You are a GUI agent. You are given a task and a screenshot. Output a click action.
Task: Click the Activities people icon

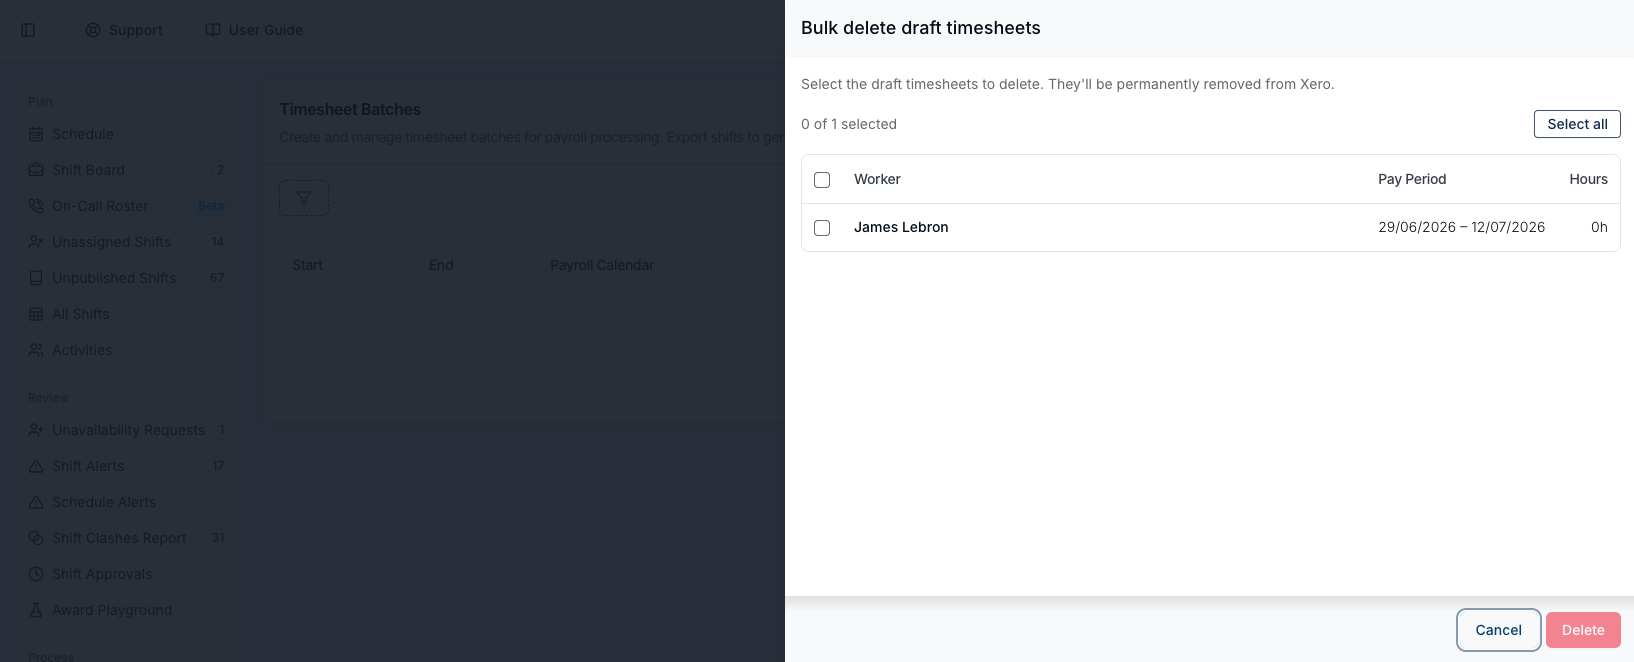(x=36, y=350)
